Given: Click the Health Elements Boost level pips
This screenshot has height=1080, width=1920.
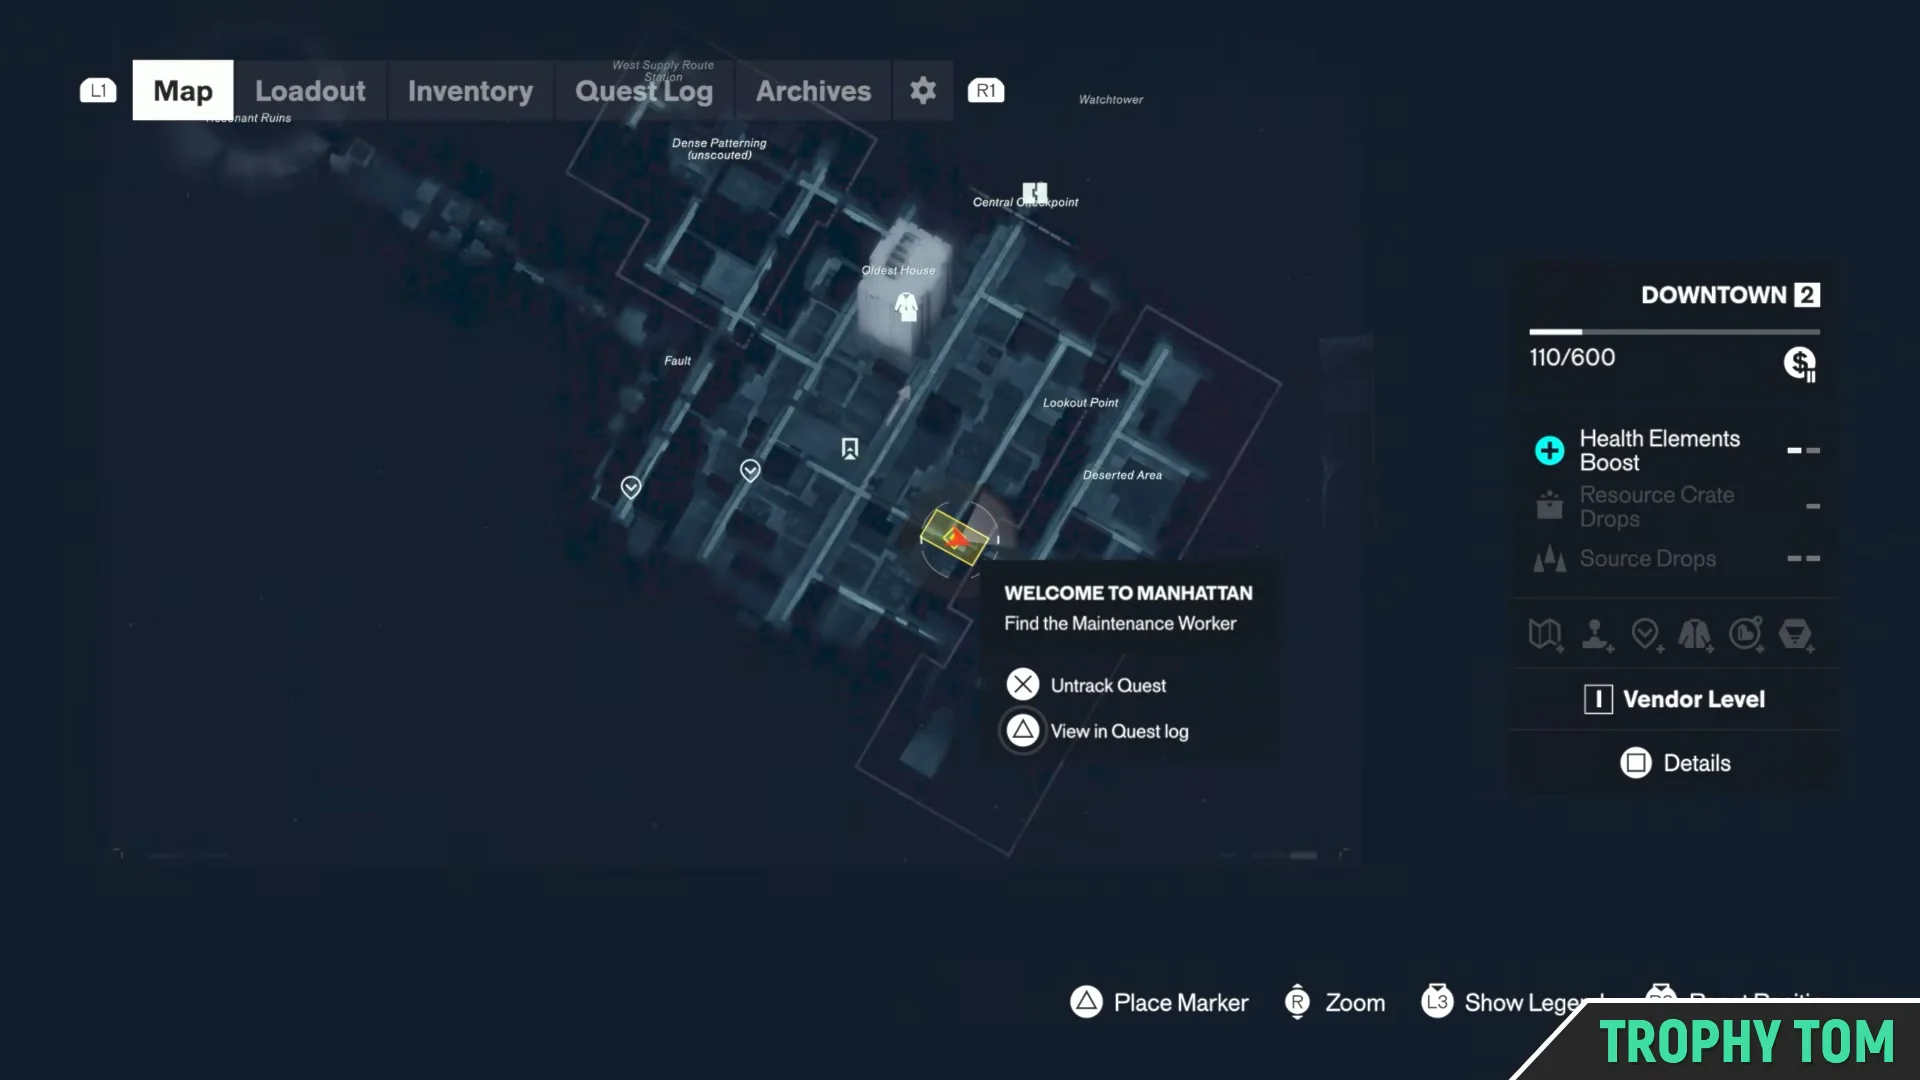Looking at the screenshot, I should (1803, 451).
